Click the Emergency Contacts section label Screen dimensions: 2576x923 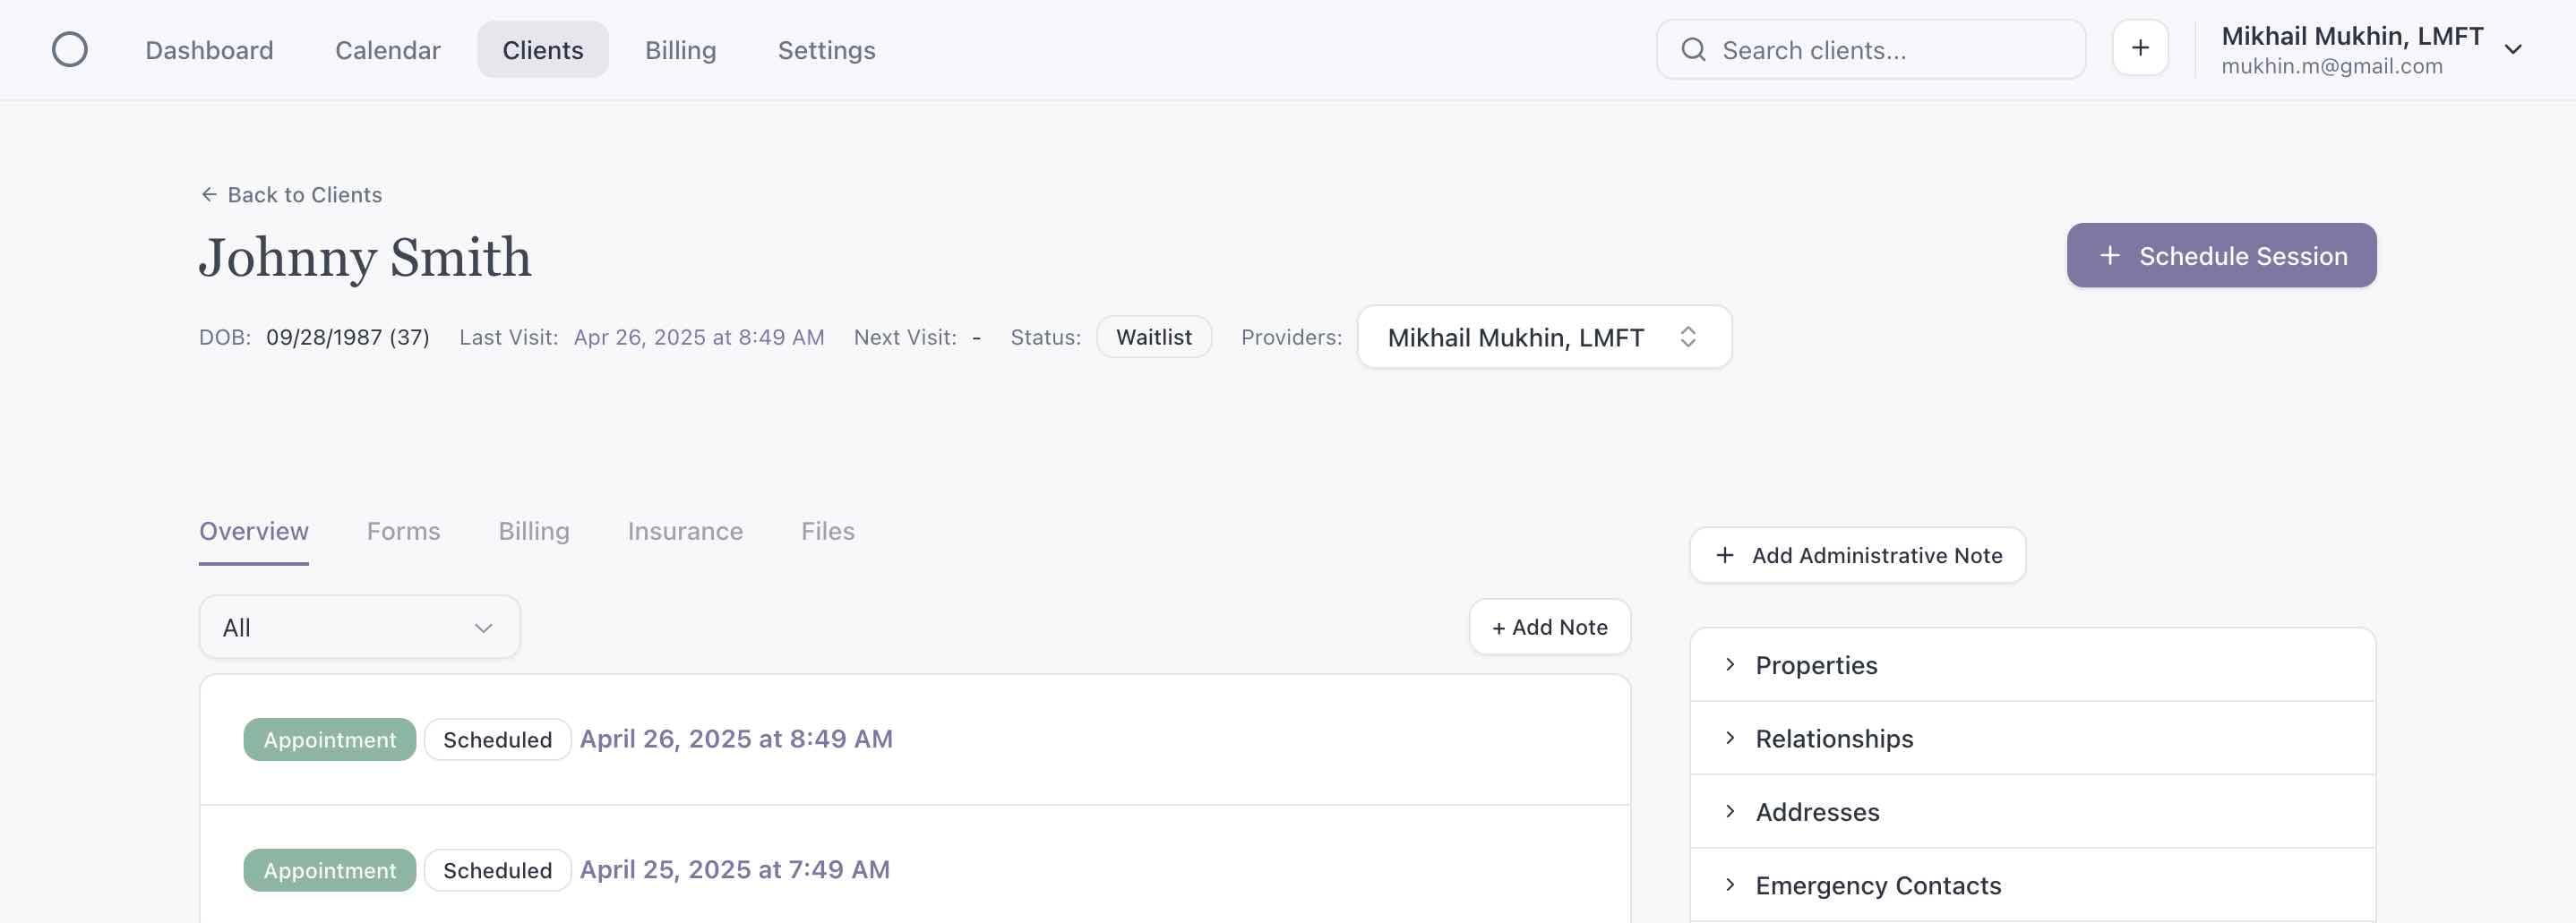click(x=1878, y=885)
